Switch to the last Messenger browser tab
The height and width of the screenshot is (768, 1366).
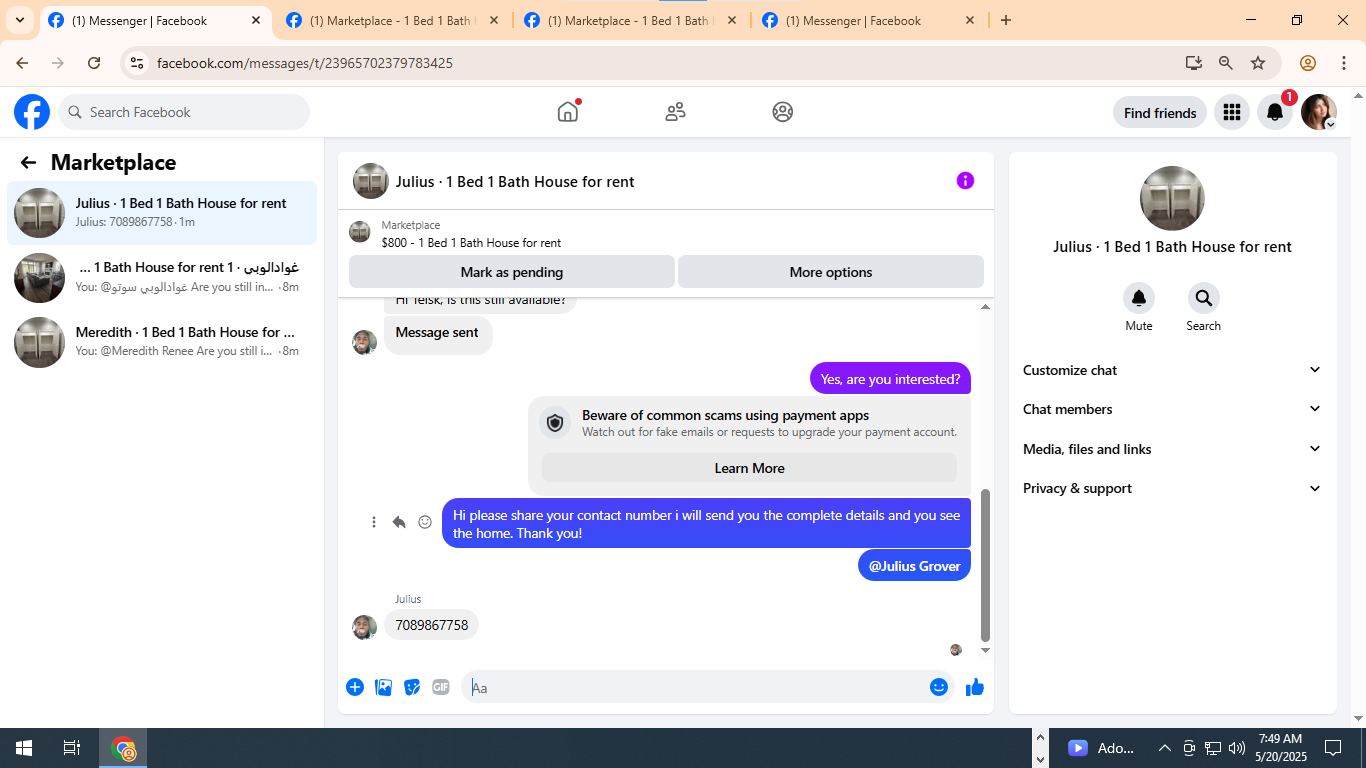coord(869,20)
